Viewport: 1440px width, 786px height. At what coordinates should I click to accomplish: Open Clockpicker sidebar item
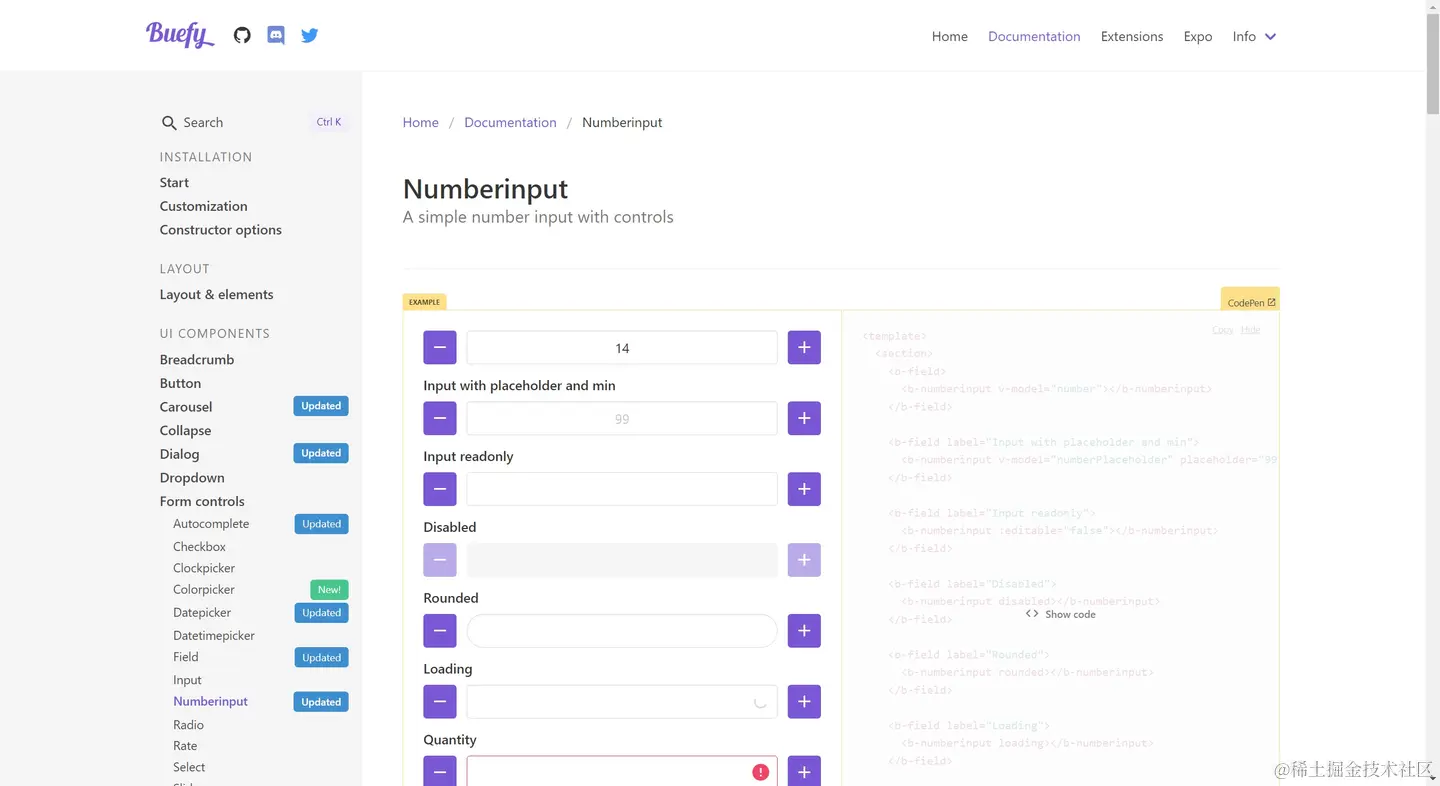(204, 568)
